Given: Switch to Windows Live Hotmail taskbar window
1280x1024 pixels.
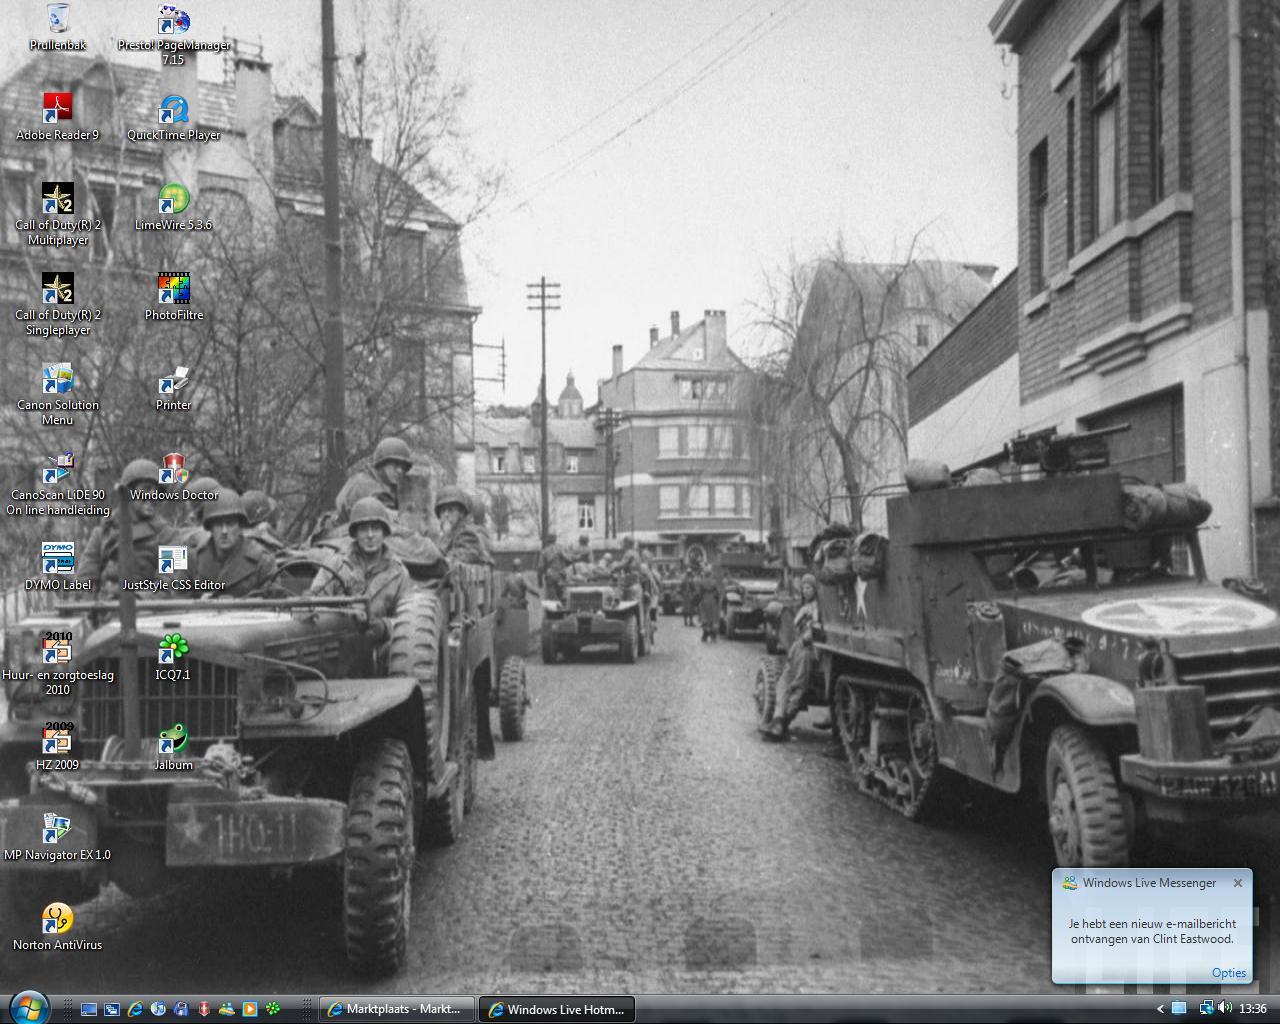Looking at the screenshot, I should [556, 1009].
